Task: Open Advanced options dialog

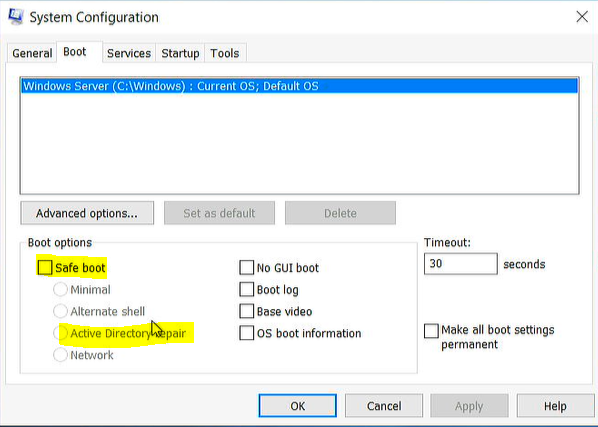Action: pos(87,213)
